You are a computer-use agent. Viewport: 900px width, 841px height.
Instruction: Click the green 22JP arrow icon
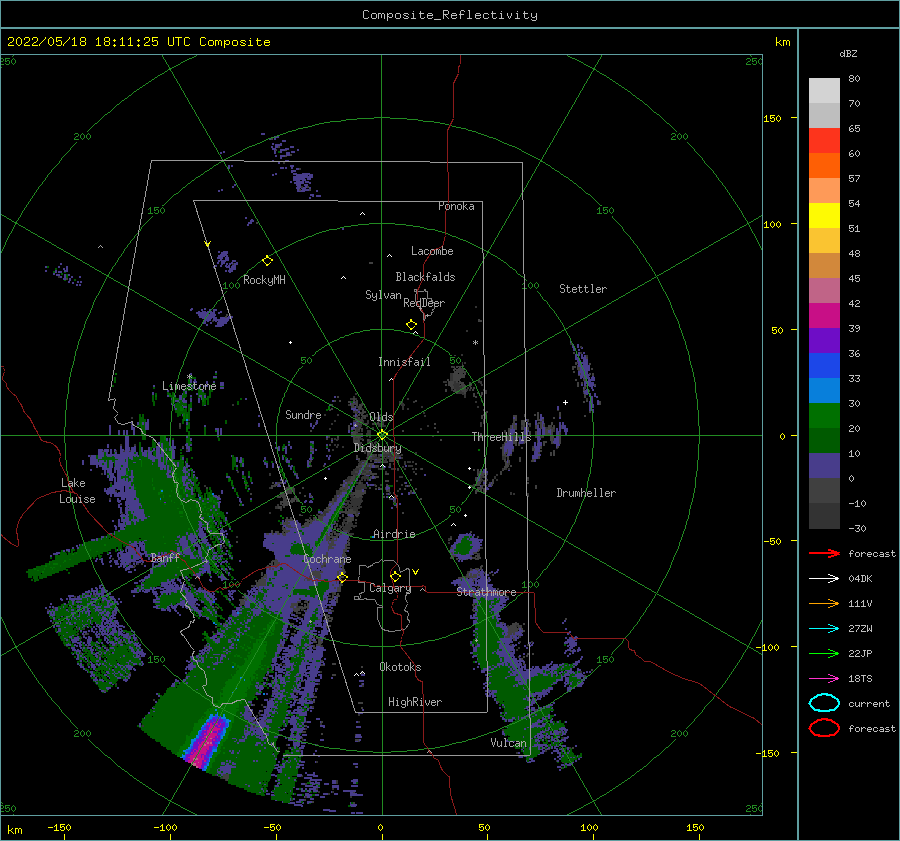[x=824, y=653]
